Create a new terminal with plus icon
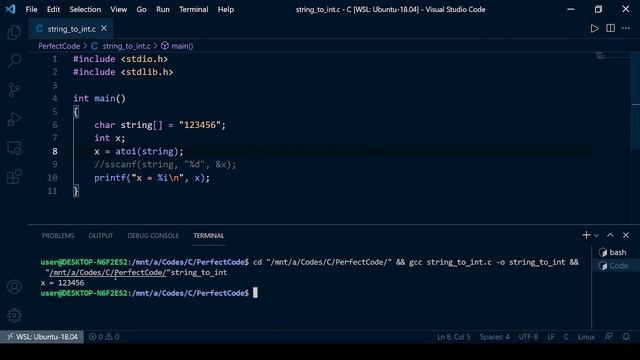Viewport: 640px width, 360px height. pyautogui.click(x=586, y=235)
